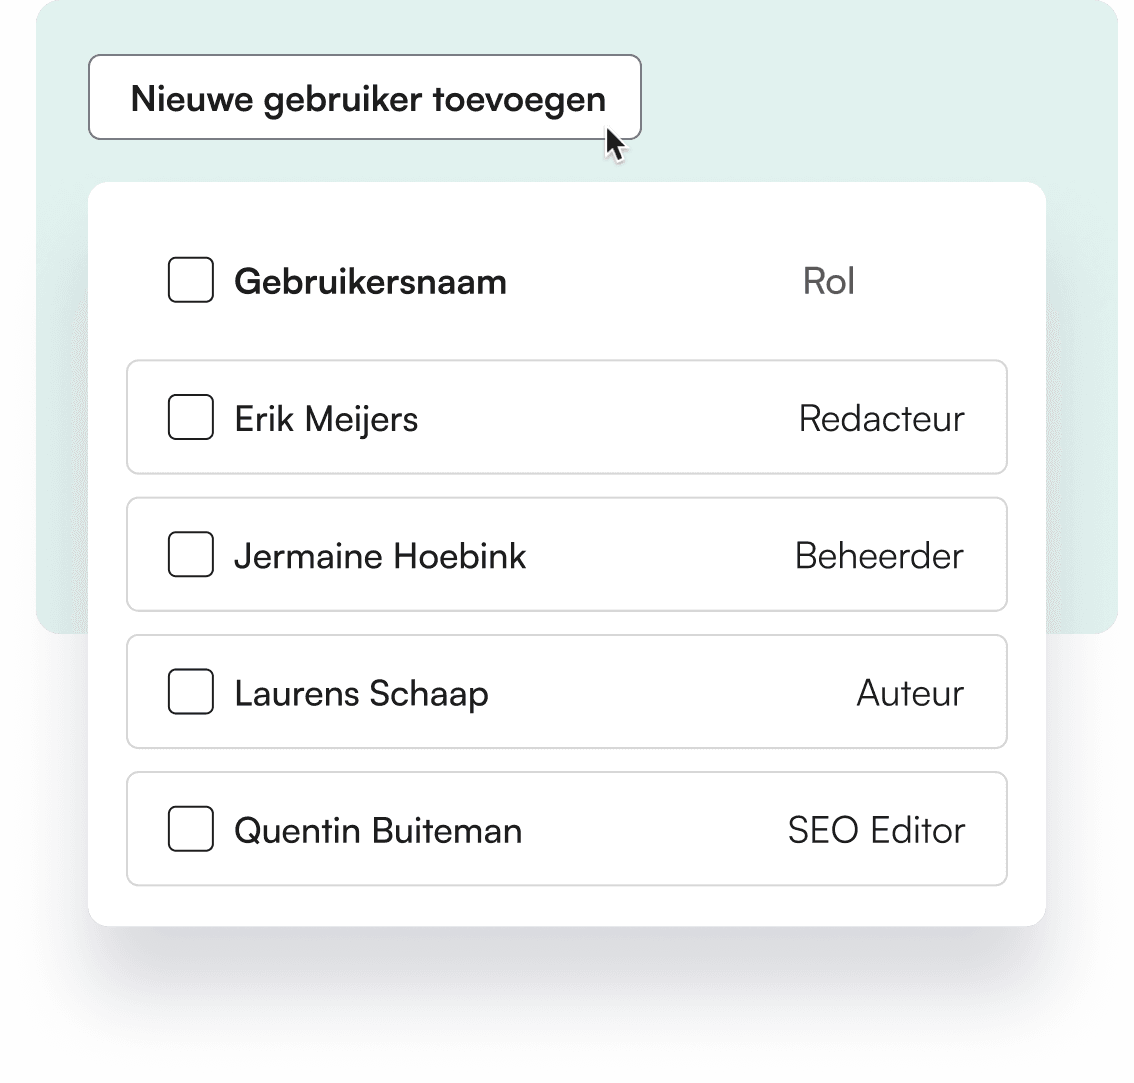The image size is (1134, 1083).
Task: Select the Laurens Schaap row card
Action: (567, 692)
